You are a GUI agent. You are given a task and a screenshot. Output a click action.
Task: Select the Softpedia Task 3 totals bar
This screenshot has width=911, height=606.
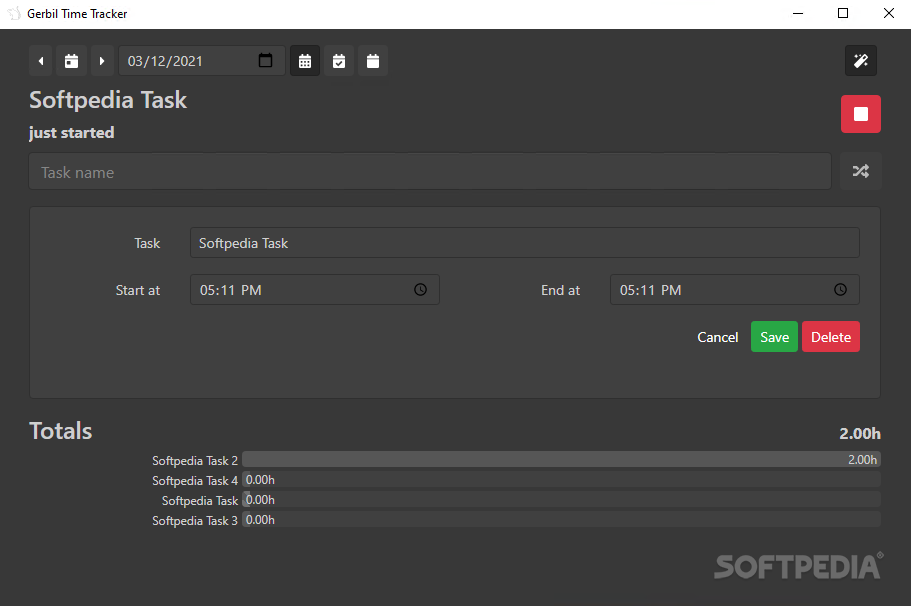(x=561, y=520)
